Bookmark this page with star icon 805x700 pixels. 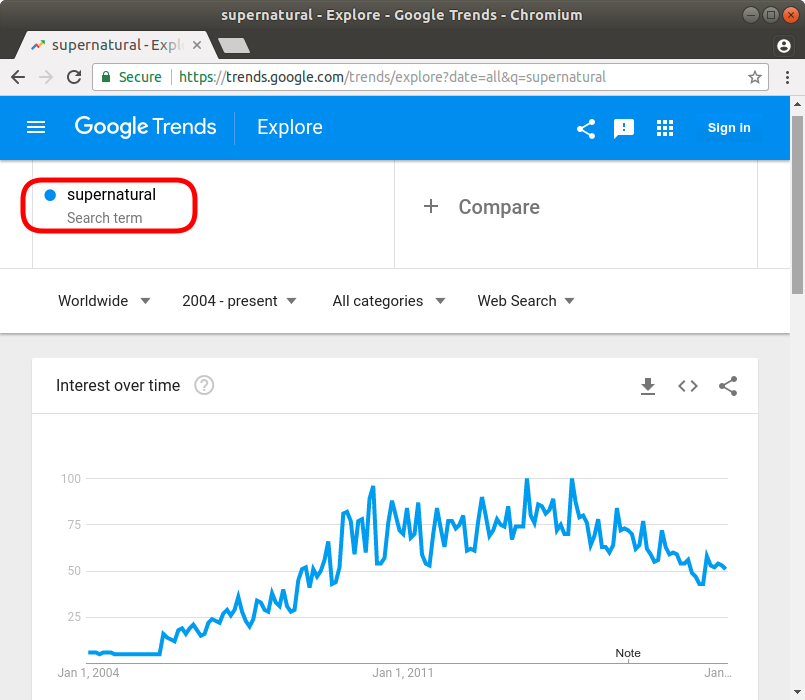[x=755, y=77]
